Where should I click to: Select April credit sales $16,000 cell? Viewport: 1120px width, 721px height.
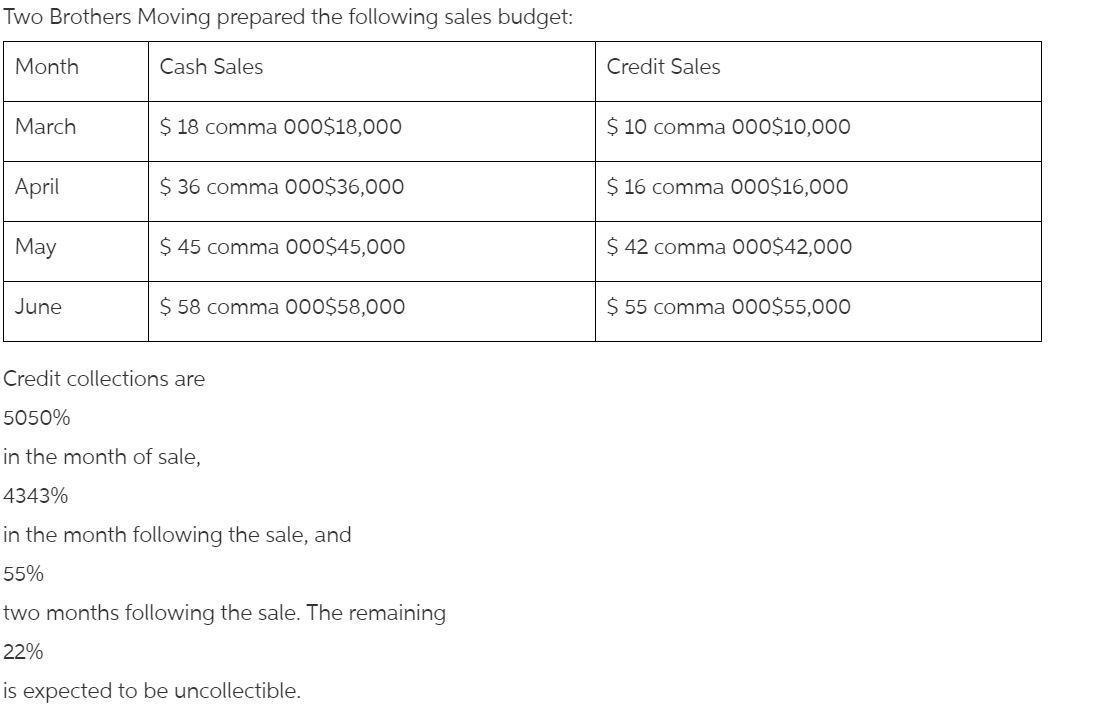[x=818, y=192]
